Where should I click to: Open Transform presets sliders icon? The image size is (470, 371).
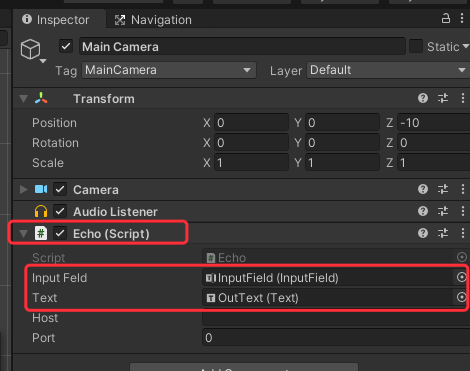coord(443,98)
